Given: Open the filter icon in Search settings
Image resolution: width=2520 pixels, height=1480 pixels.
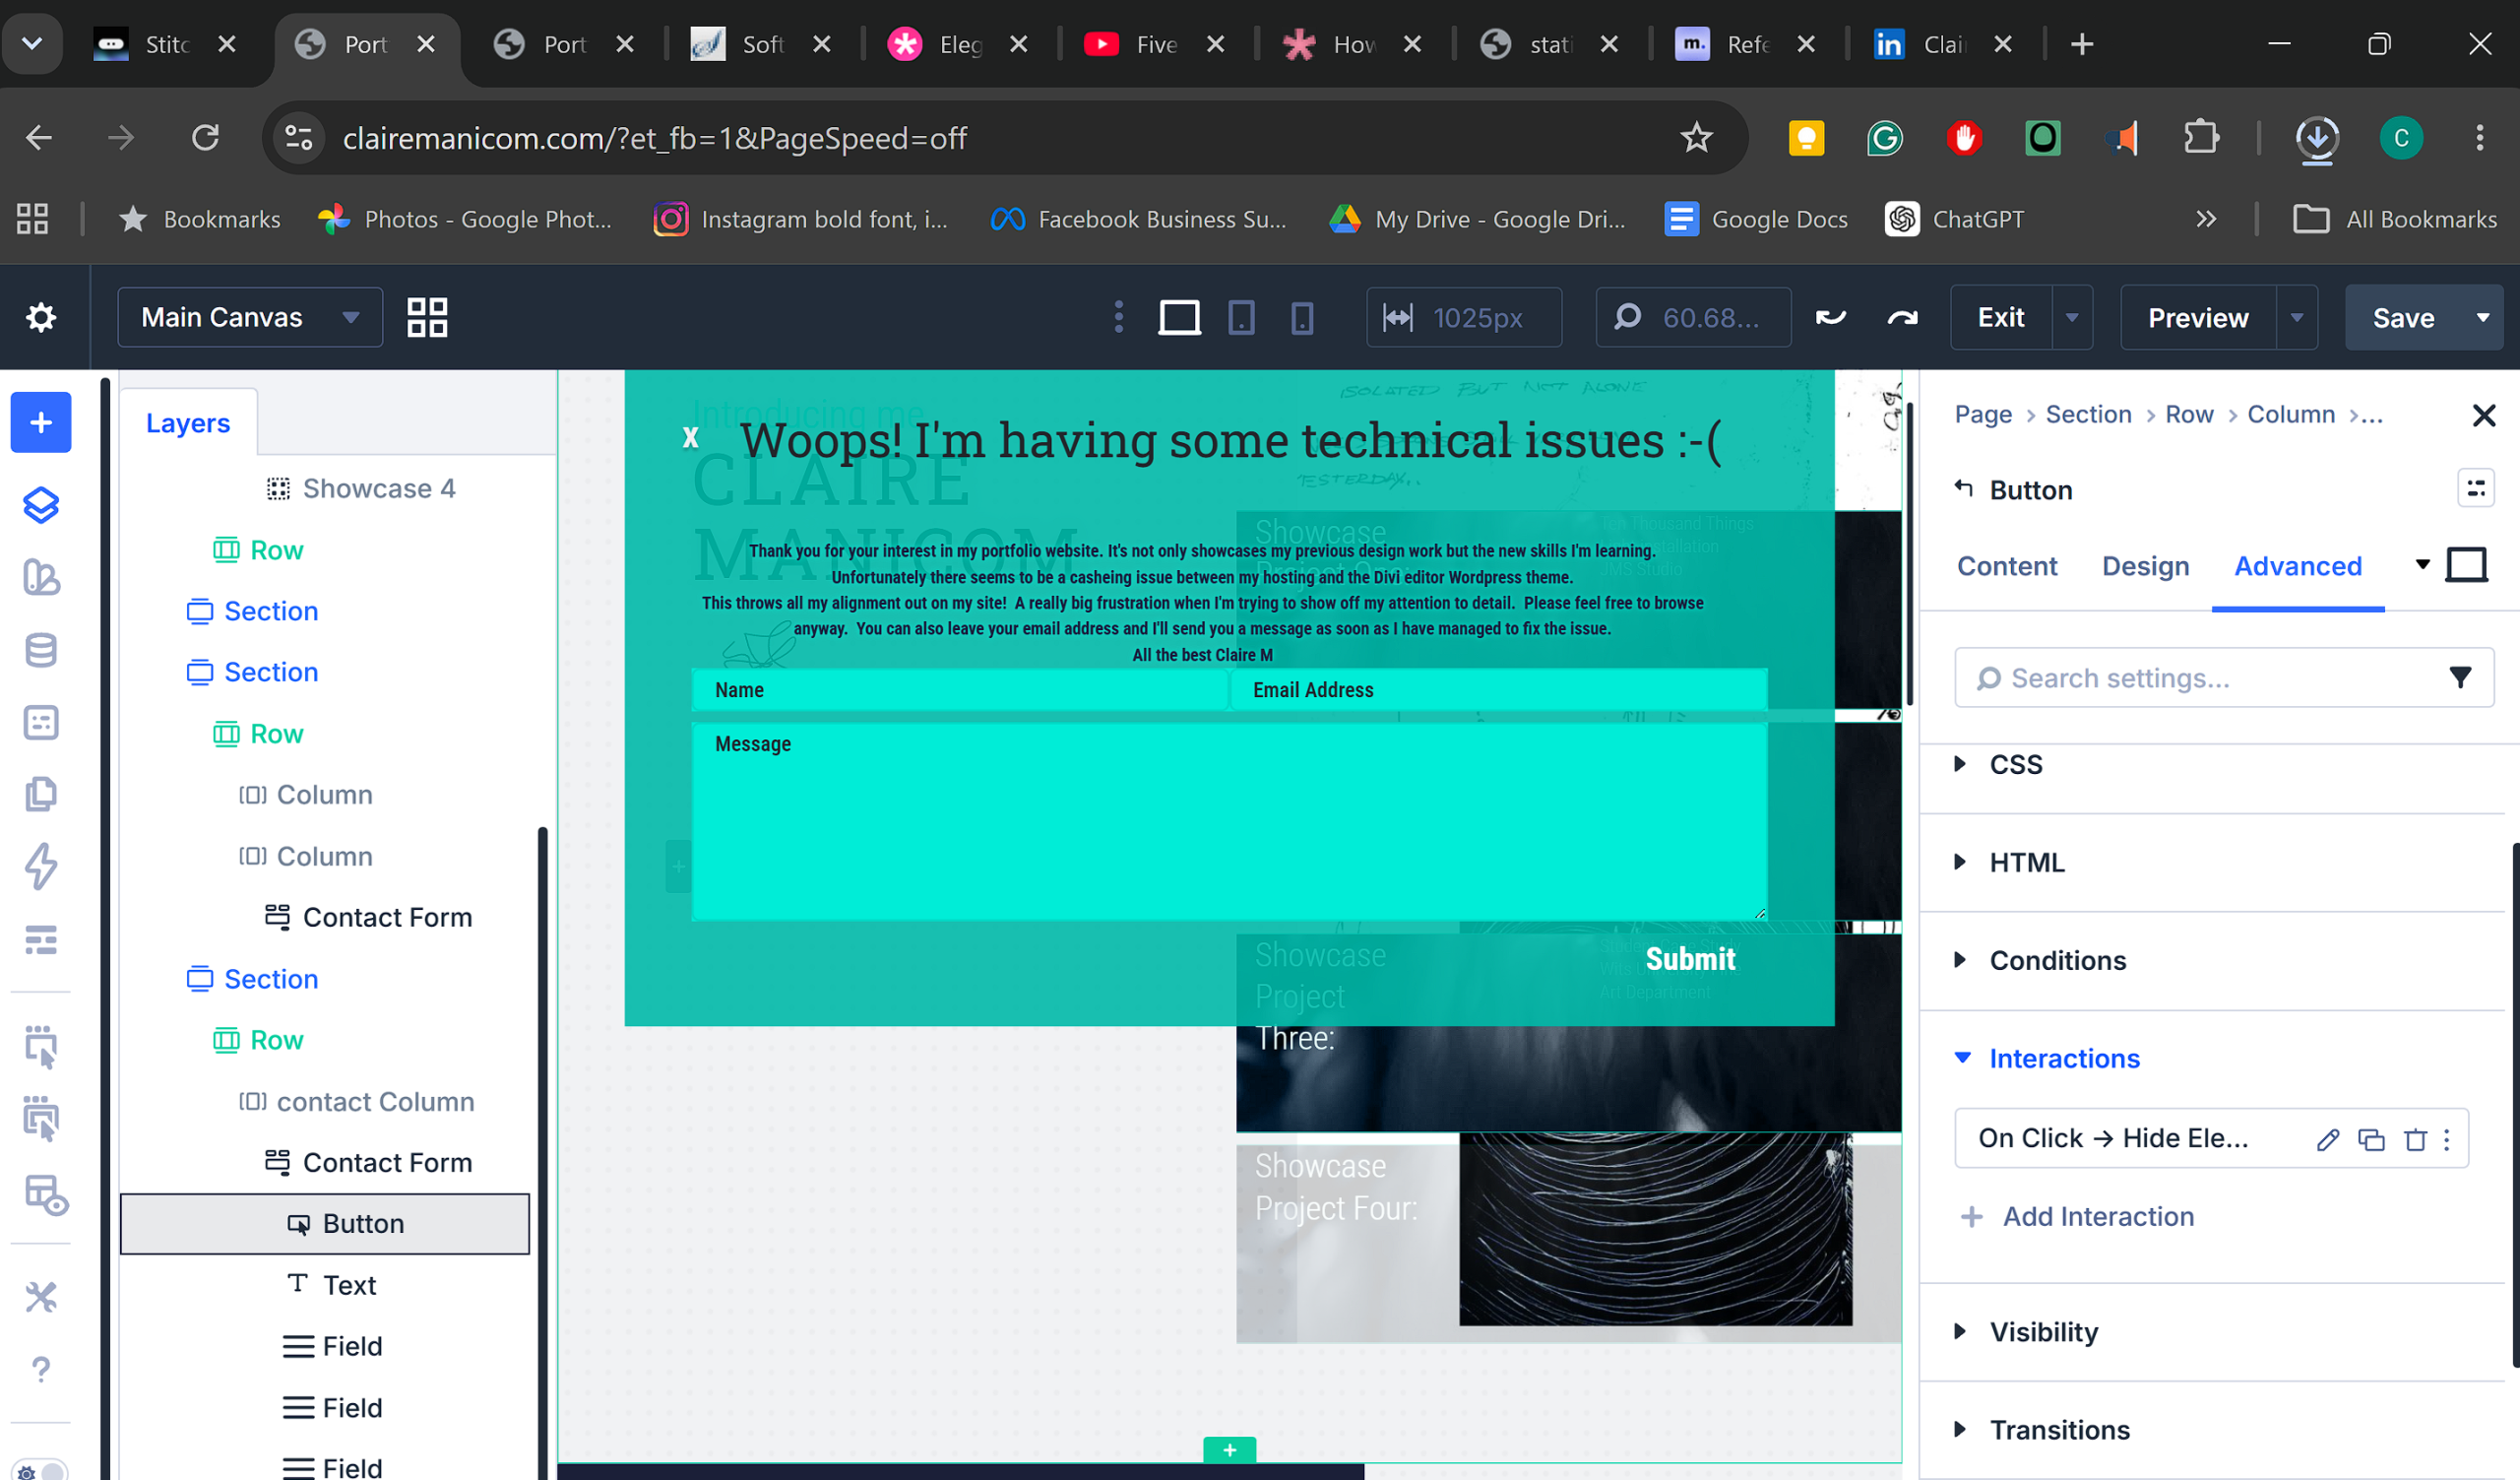Looking at the screenshot, I should pos(2460,678).
